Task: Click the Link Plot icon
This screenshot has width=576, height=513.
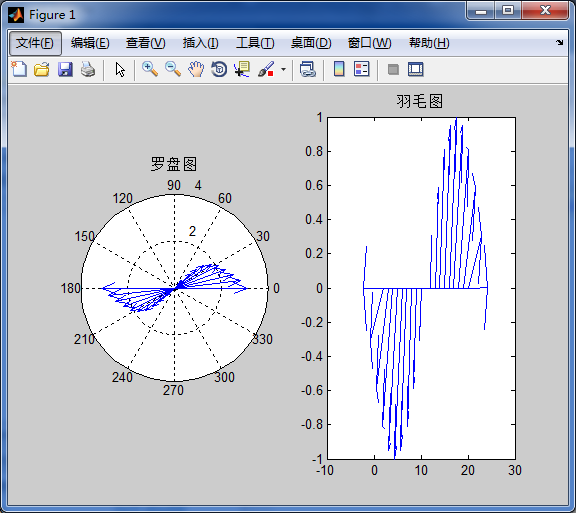Action: [308, 69]
